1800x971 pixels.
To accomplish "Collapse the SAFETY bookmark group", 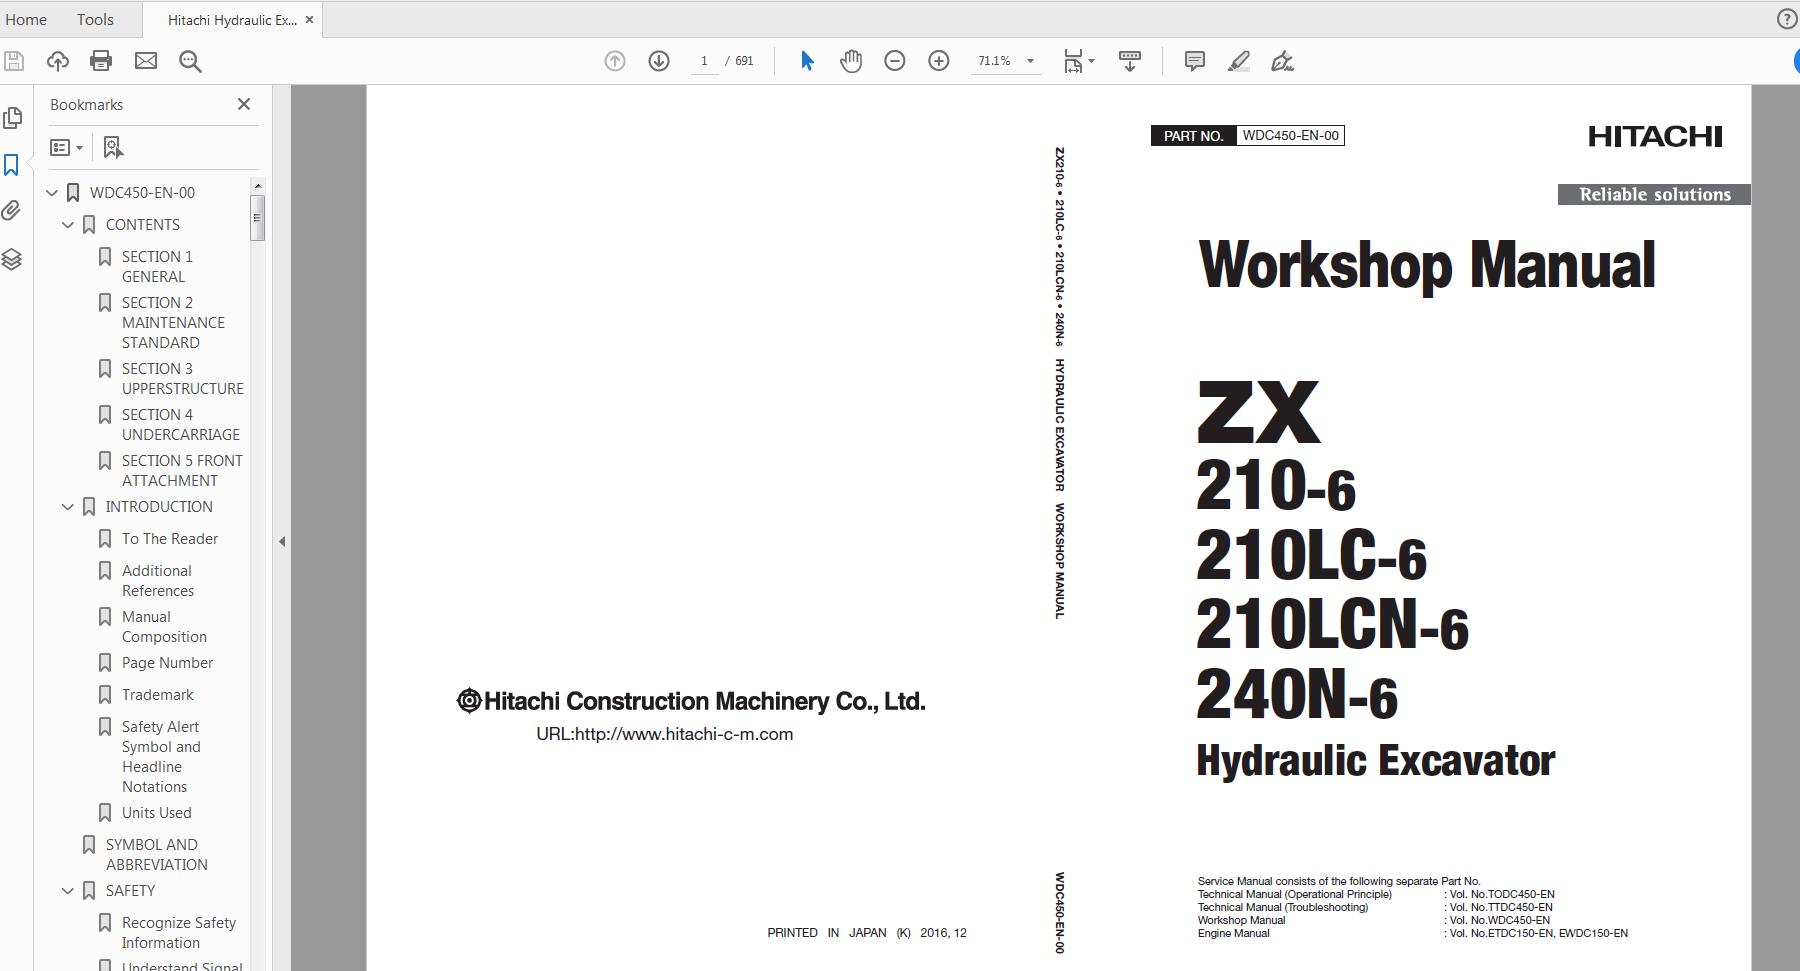I will [68, 891].
